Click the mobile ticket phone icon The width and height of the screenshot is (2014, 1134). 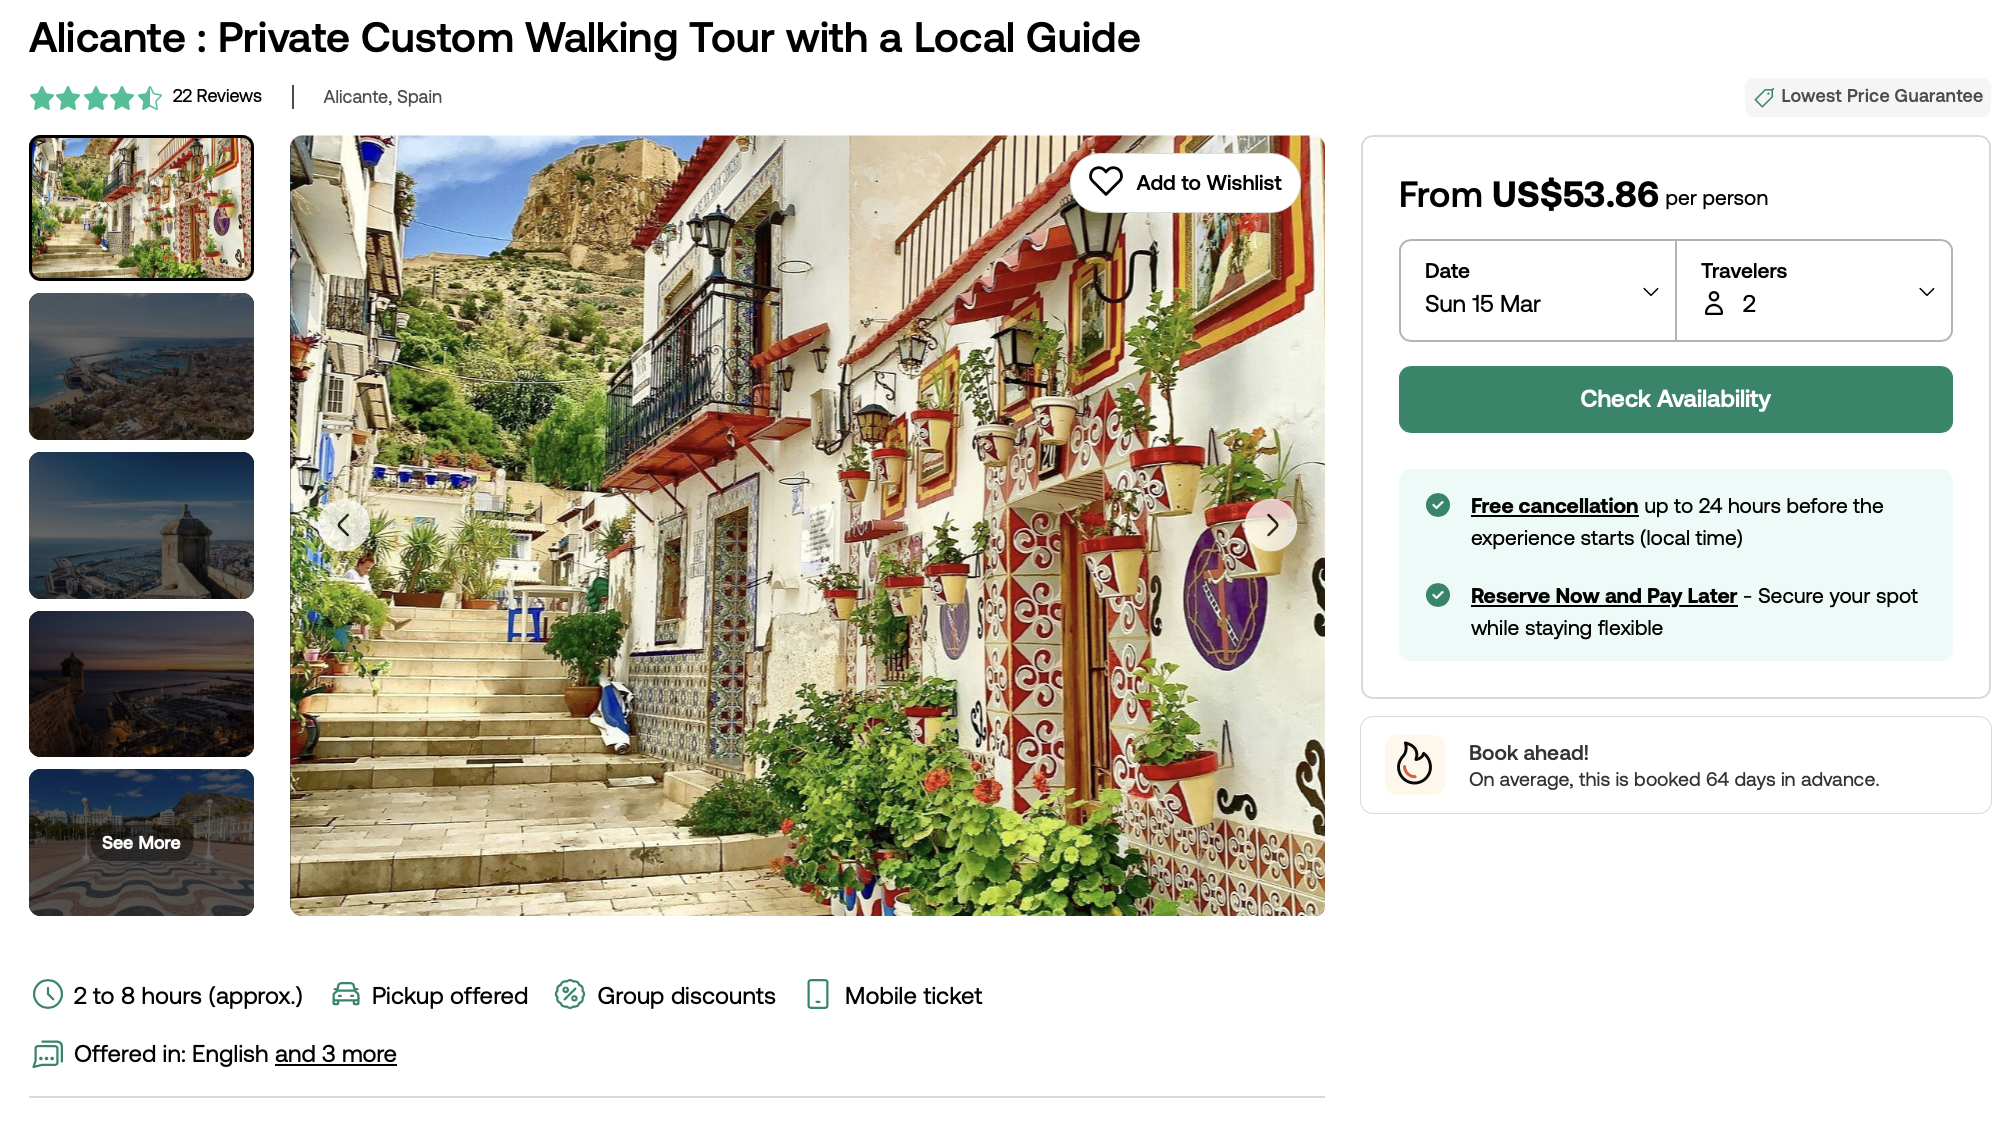tap(818, 995)
